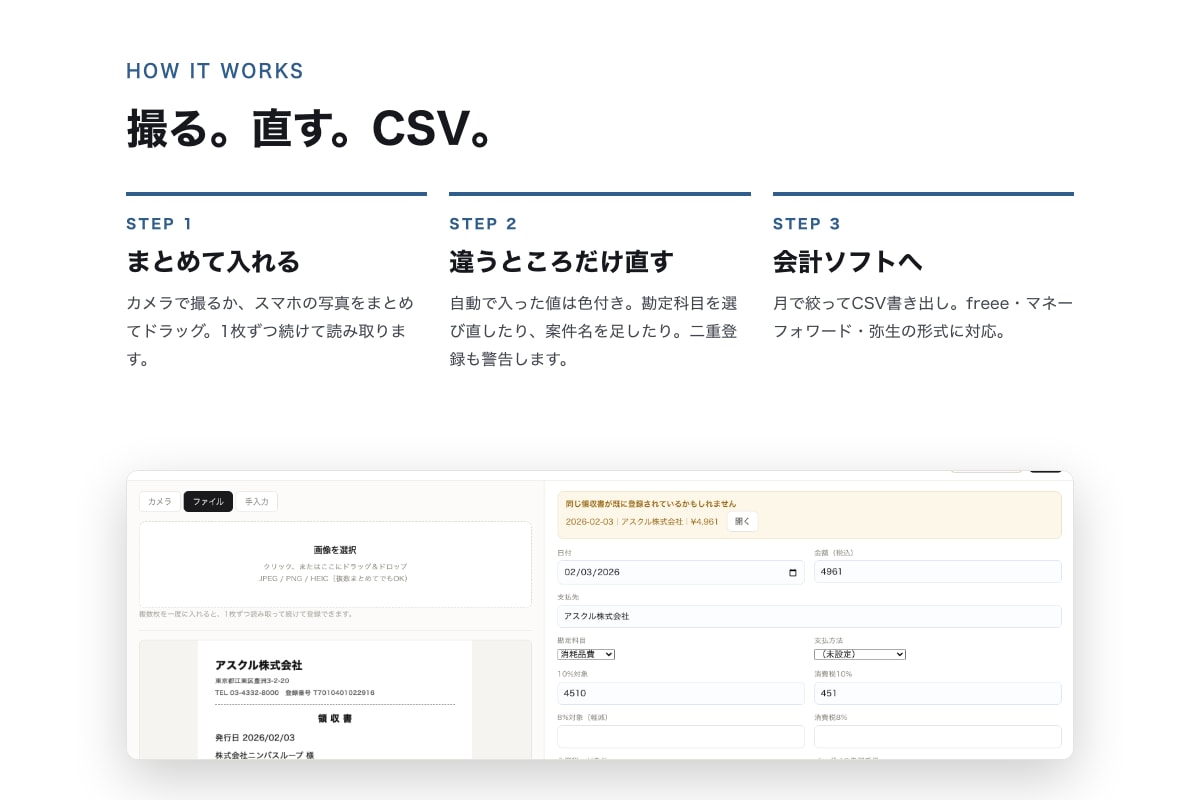Focus the 日付 date field 02/03/2026
Screen dimensions: 1200x800
(x=680, y=572)
